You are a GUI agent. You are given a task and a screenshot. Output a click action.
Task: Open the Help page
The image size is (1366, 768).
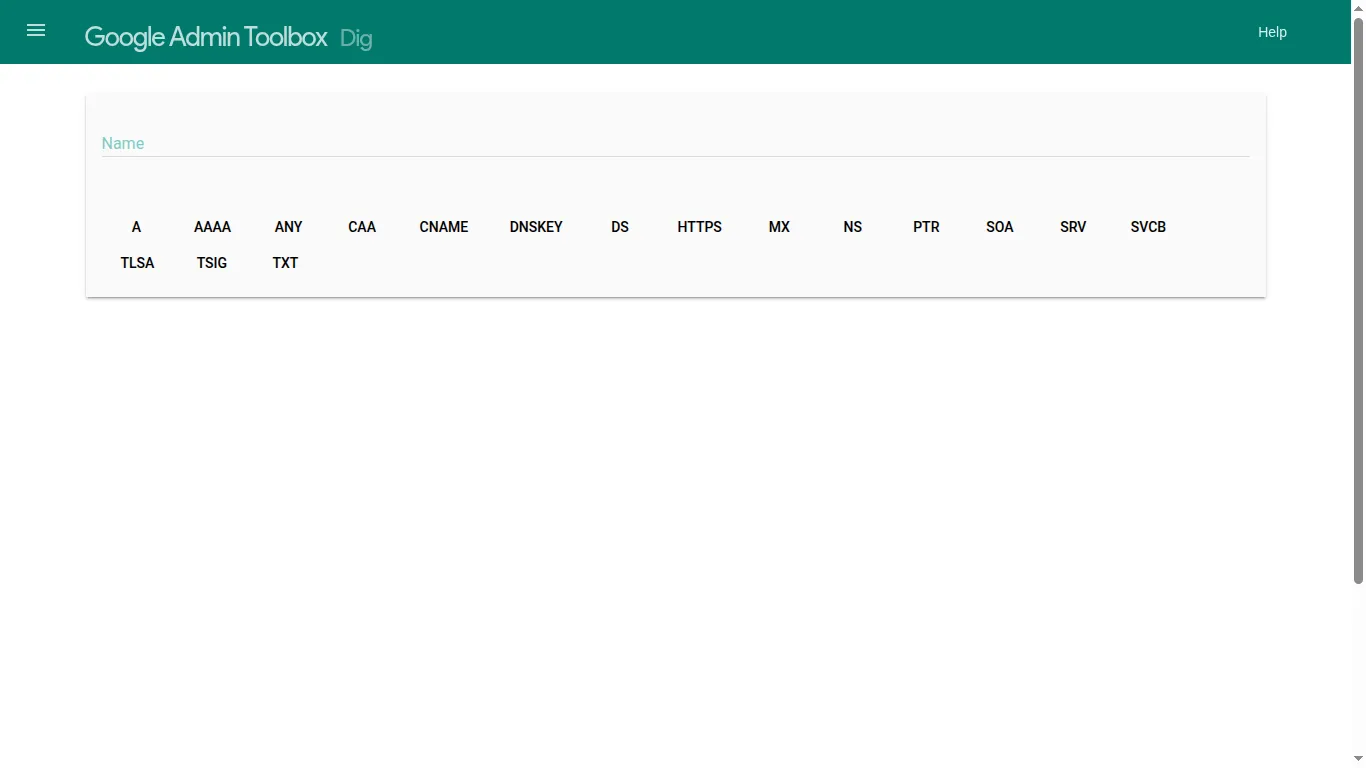coord(1272,31)
